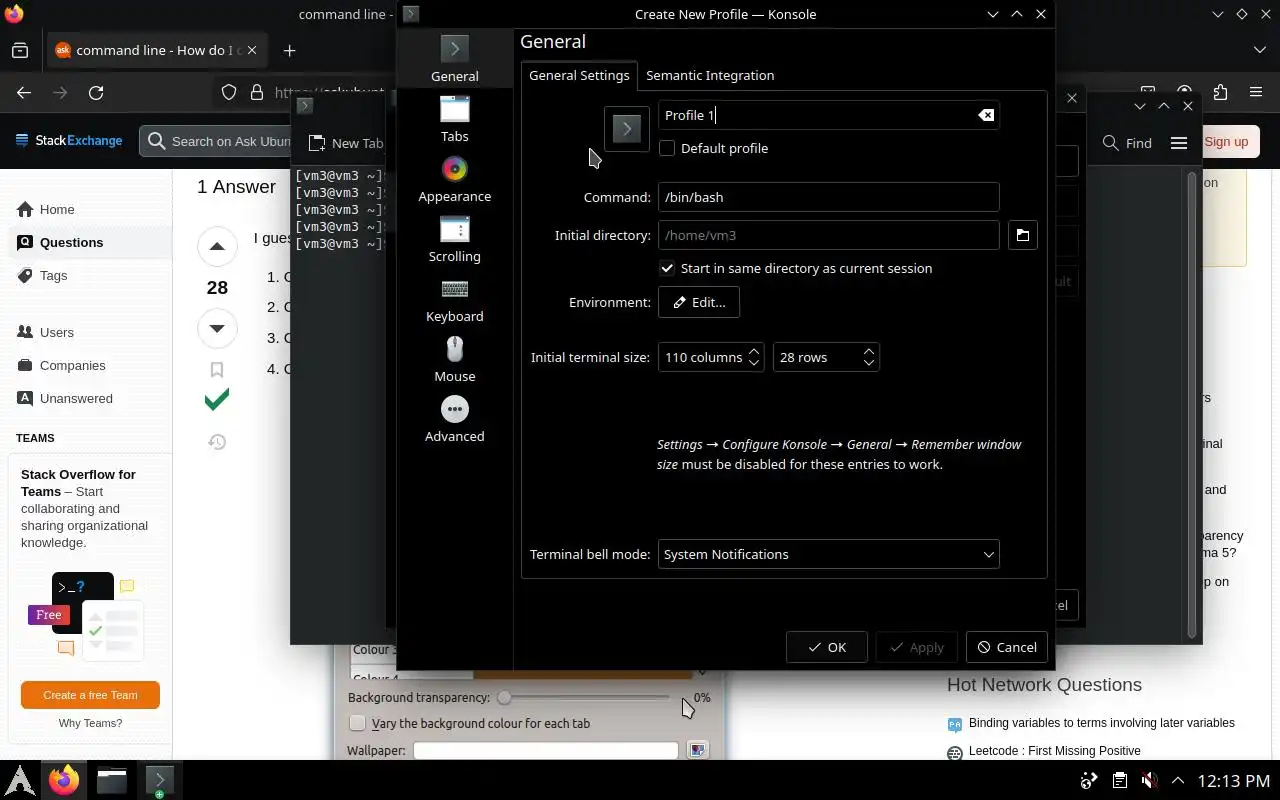Image resolution: width=1280 pixels, height=800 pixels.
Task: Open the application launcher menu
Action: [20, 780]
